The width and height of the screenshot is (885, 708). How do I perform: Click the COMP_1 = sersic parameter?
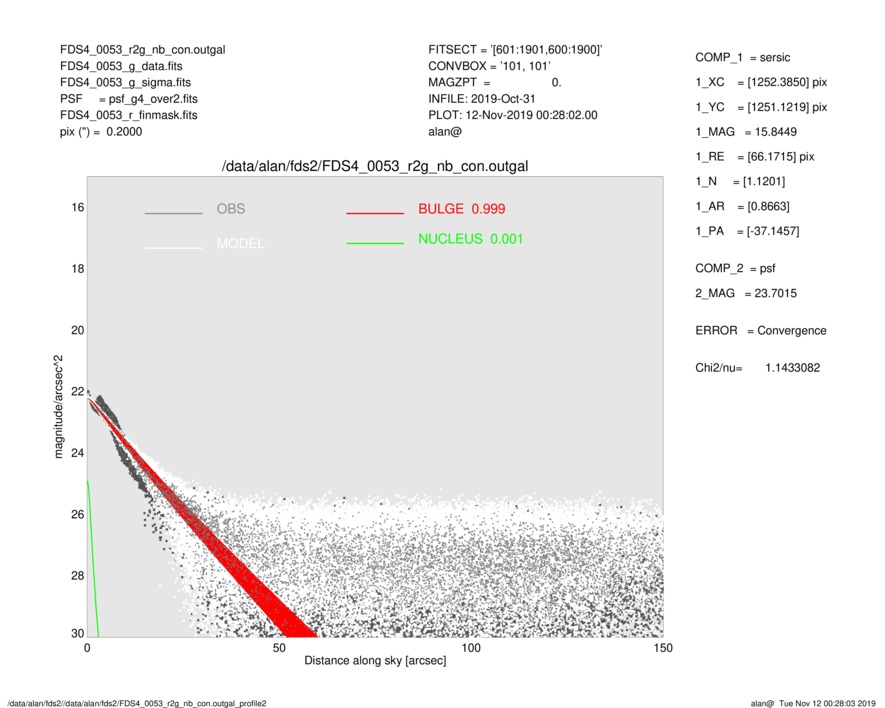point(743,58)
